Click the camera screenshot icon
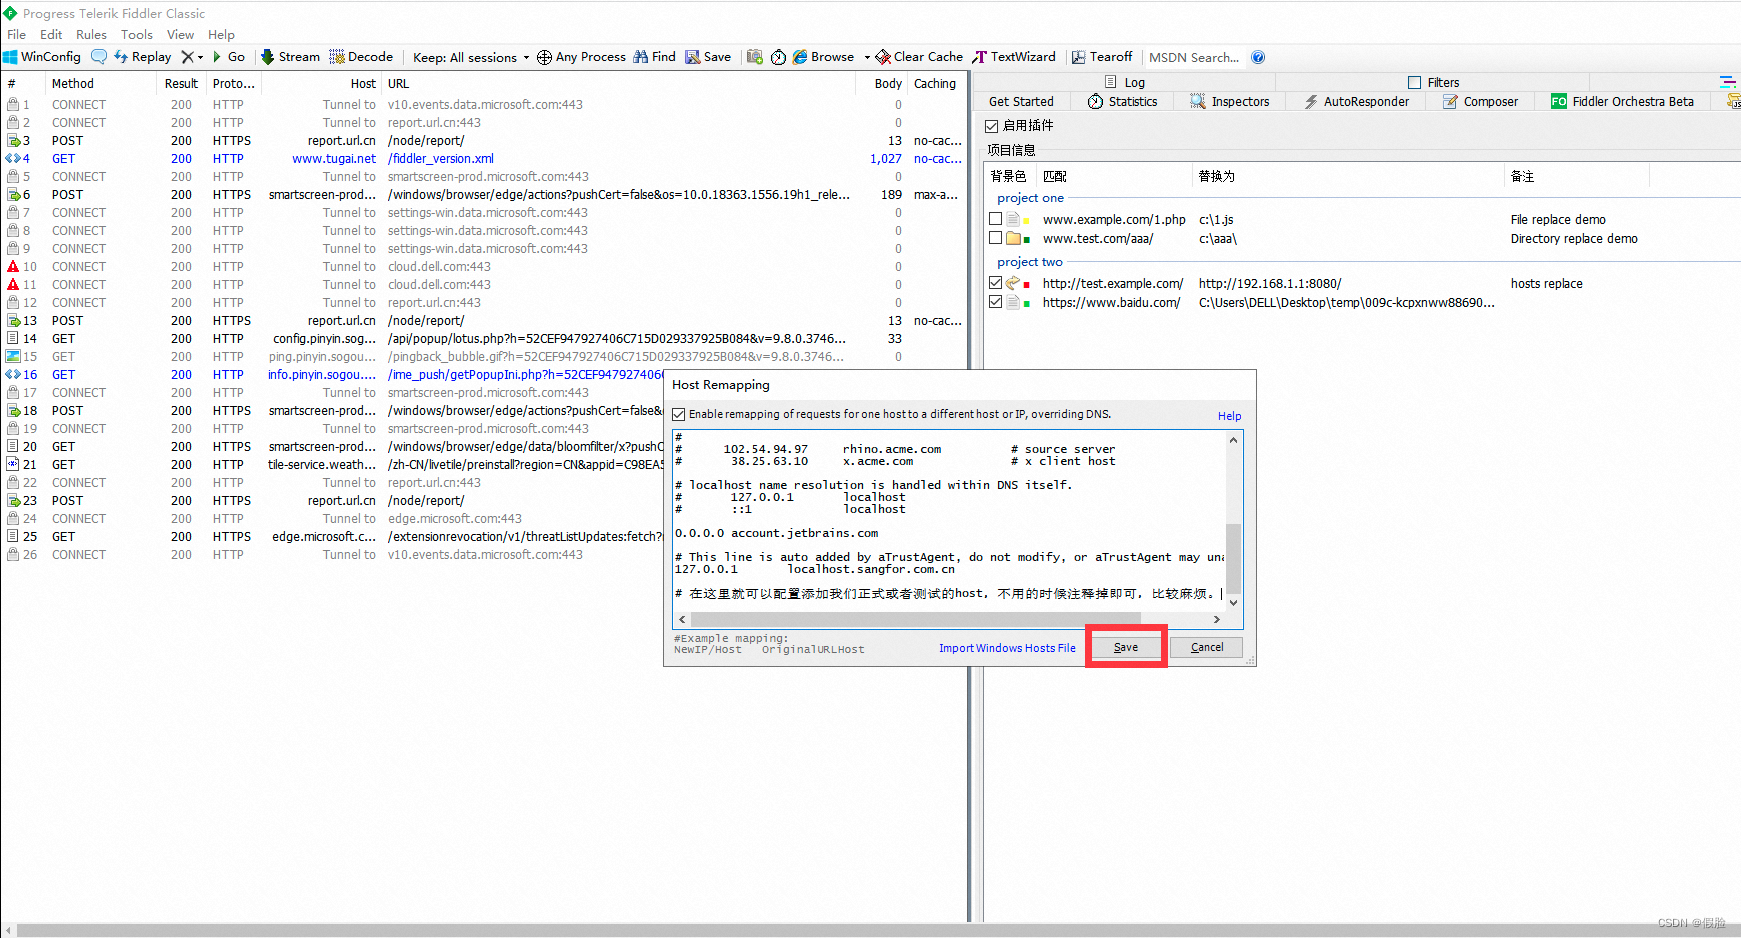 point(755,57)
